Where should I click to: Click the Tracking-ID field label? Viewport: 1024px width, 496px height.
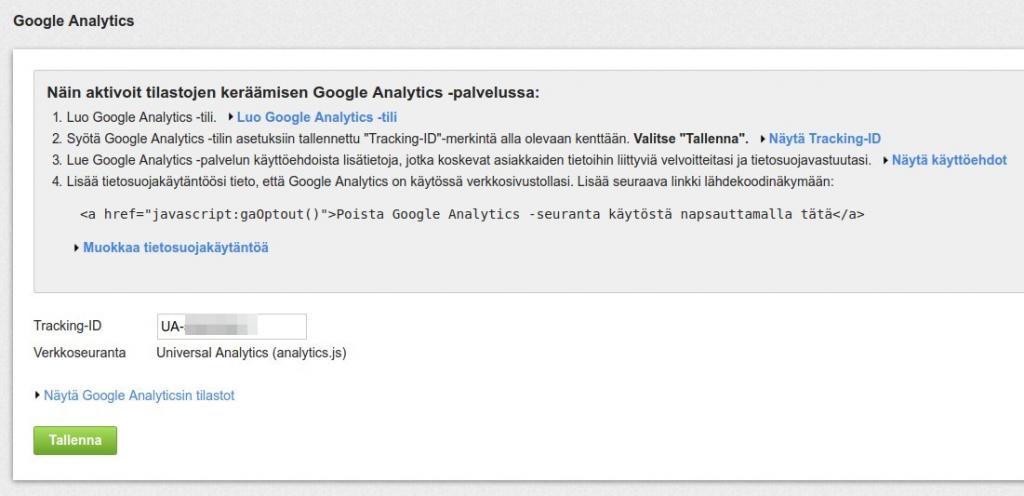[68, 326]
